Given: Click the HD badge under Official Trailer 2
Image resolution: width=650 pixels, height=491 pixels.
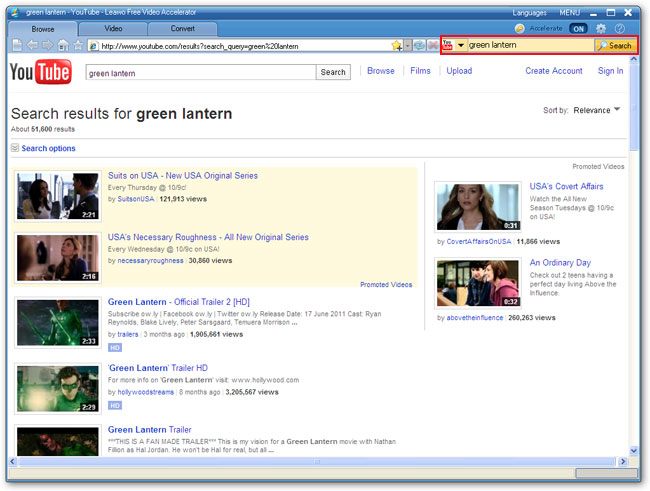Looking at the screenshot, I should point(115,348).
